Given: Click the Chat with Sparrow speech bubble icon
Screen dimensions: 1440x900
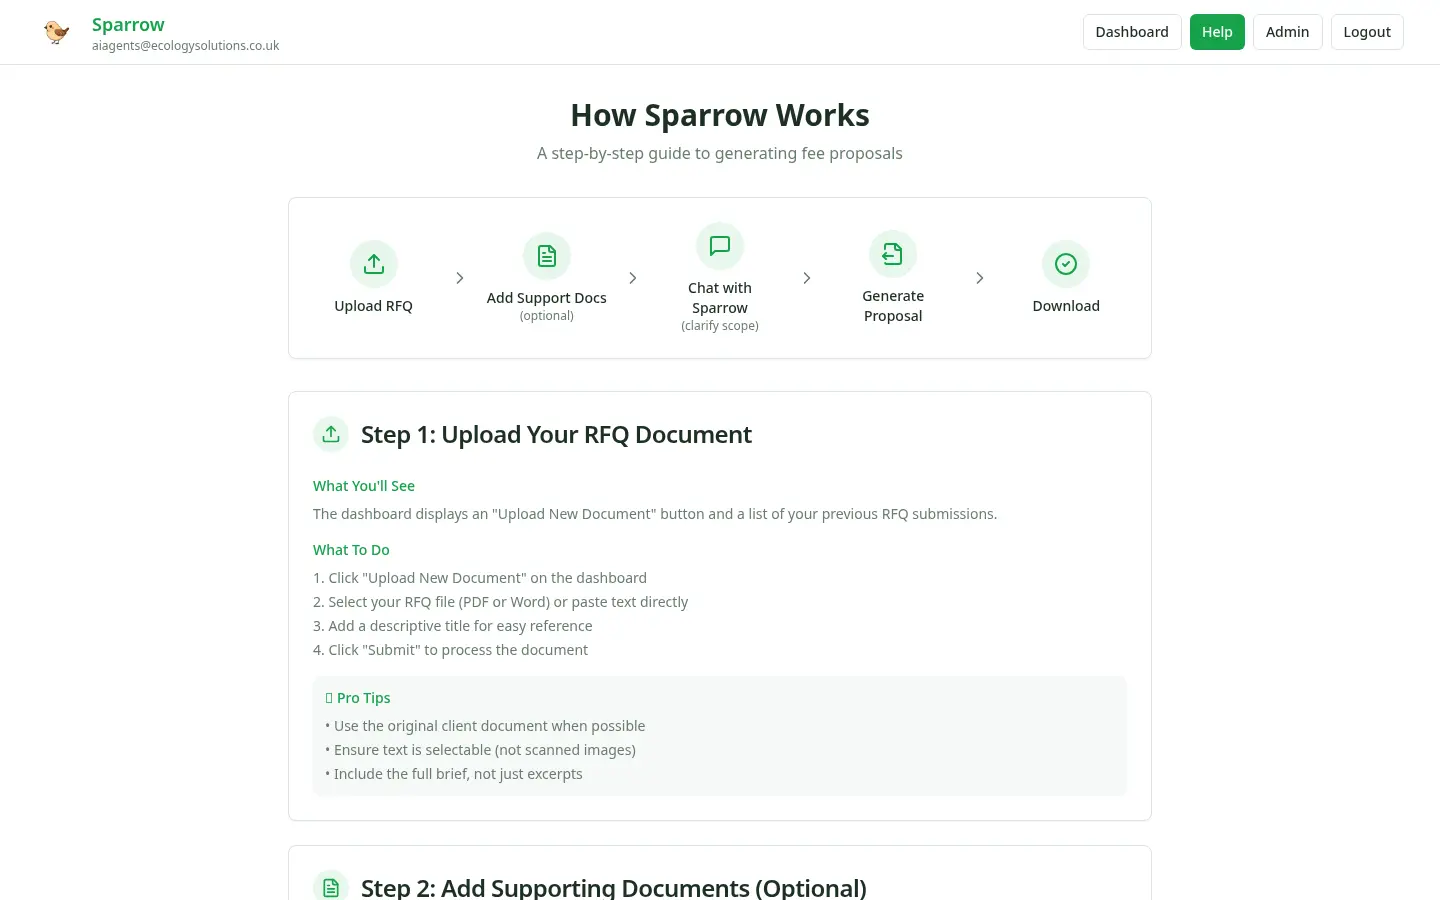Looking at the screenshot, I should [720, 246].
